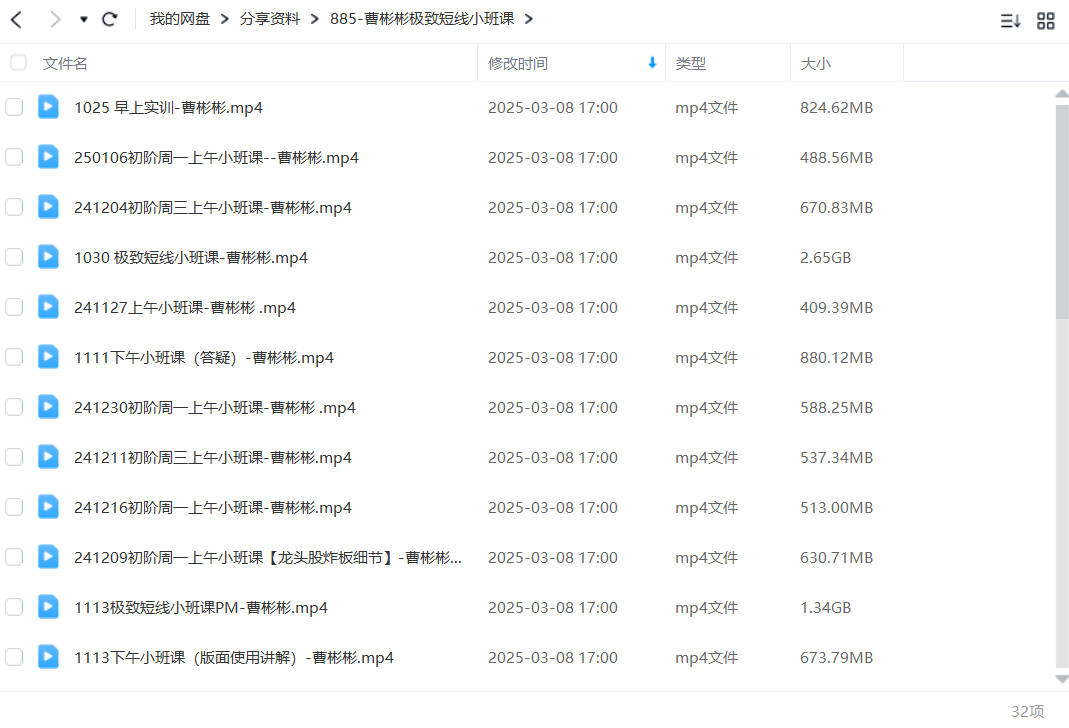Click video icon of 1113极致短线小班课PM
1069x728 pixels.
(48, 606)
